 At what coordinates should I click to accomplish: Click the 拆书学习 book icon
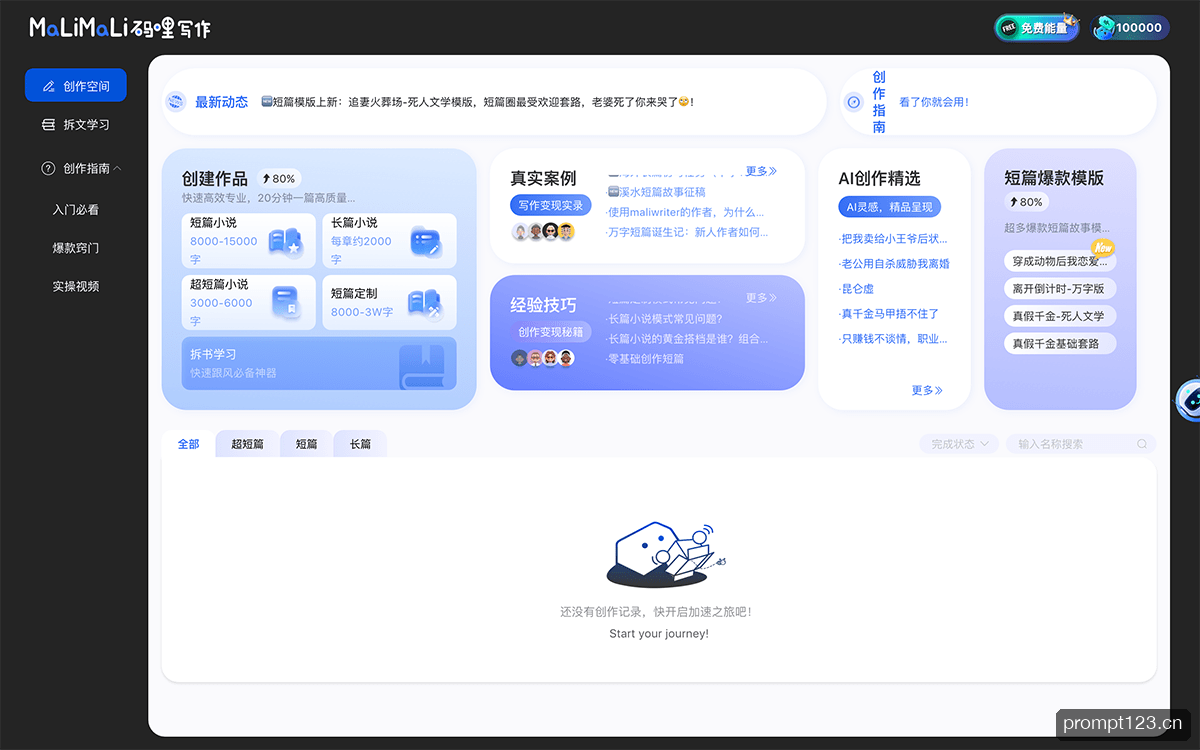(x=421, y=366)
